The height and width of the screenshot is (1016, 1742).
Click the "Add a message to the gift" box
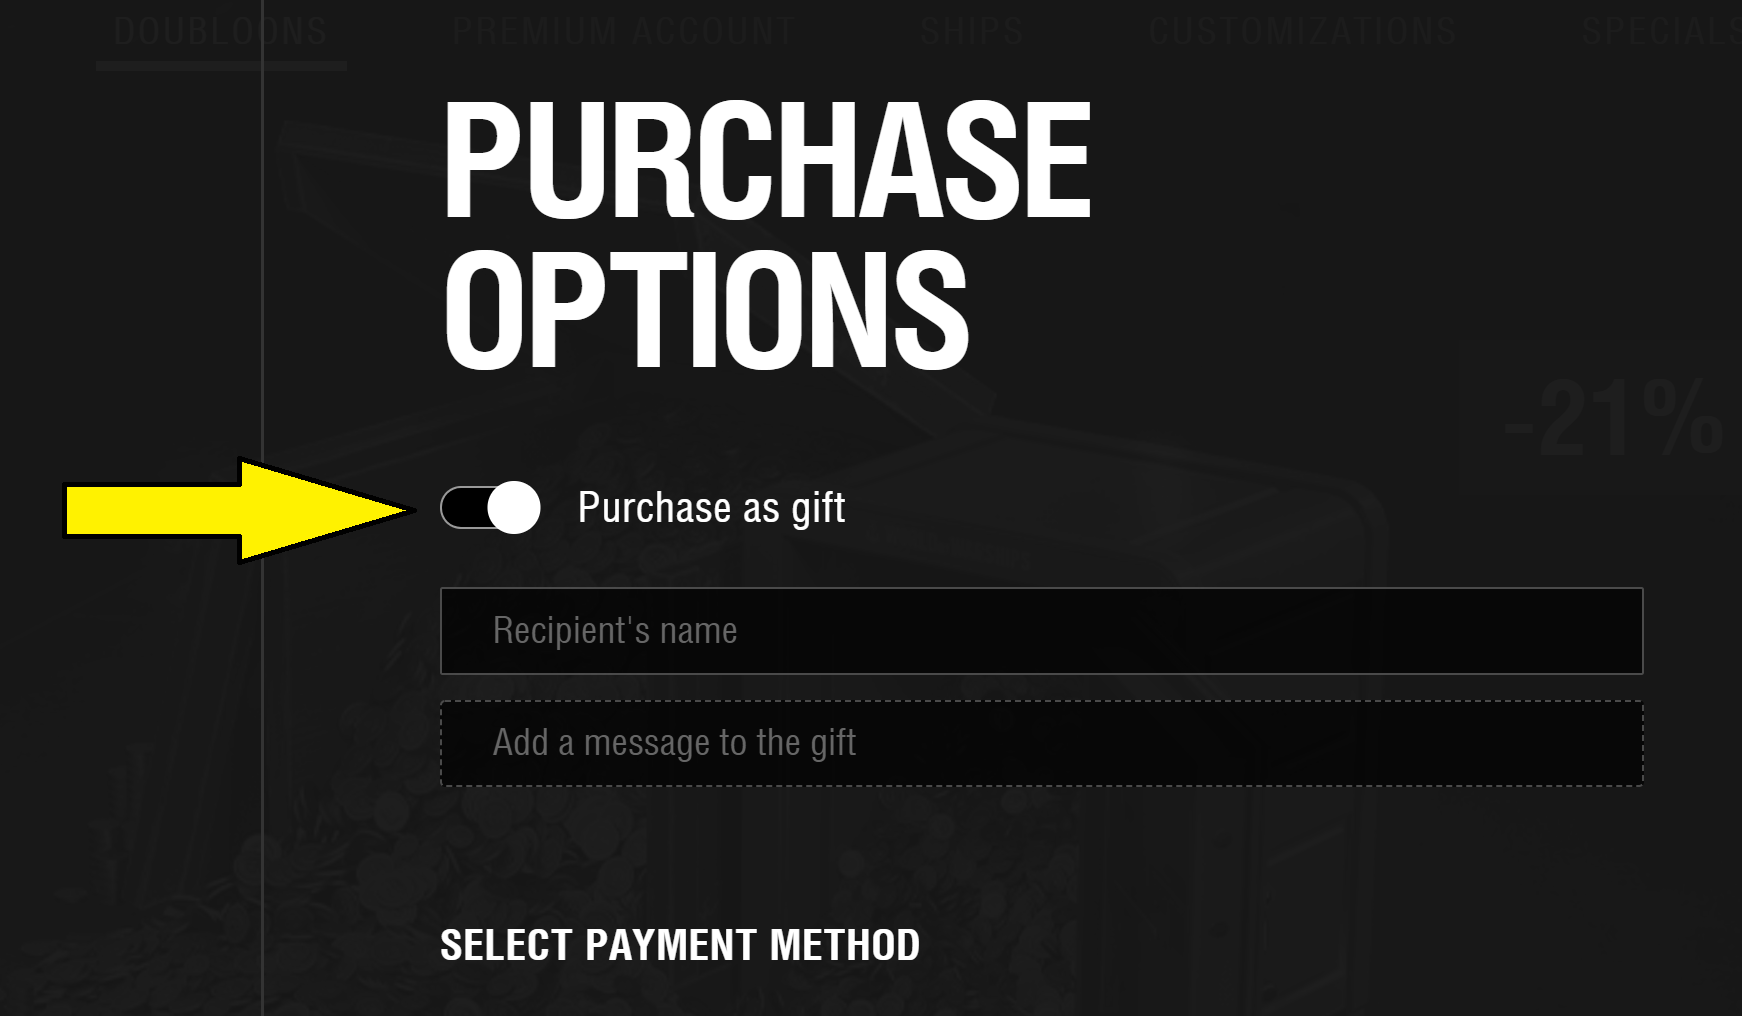coord(1041,743)
